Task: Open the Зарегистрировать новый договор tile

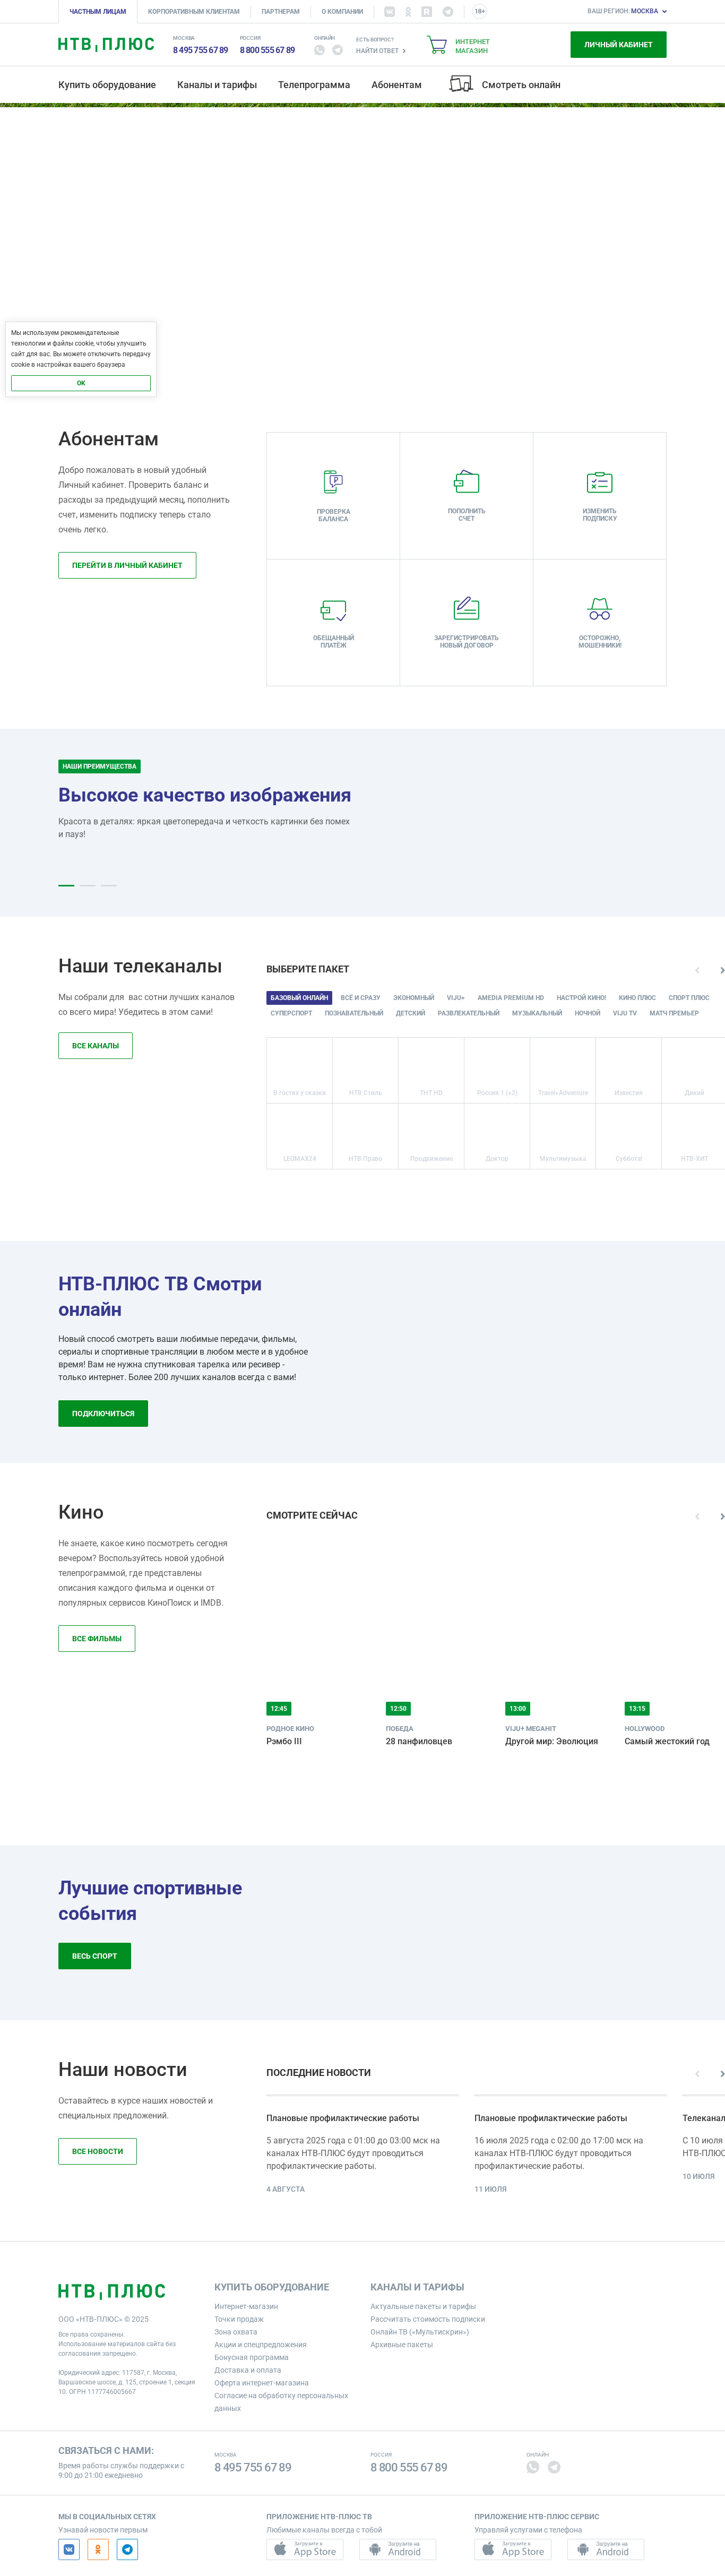Action: (x=466, y=622)
